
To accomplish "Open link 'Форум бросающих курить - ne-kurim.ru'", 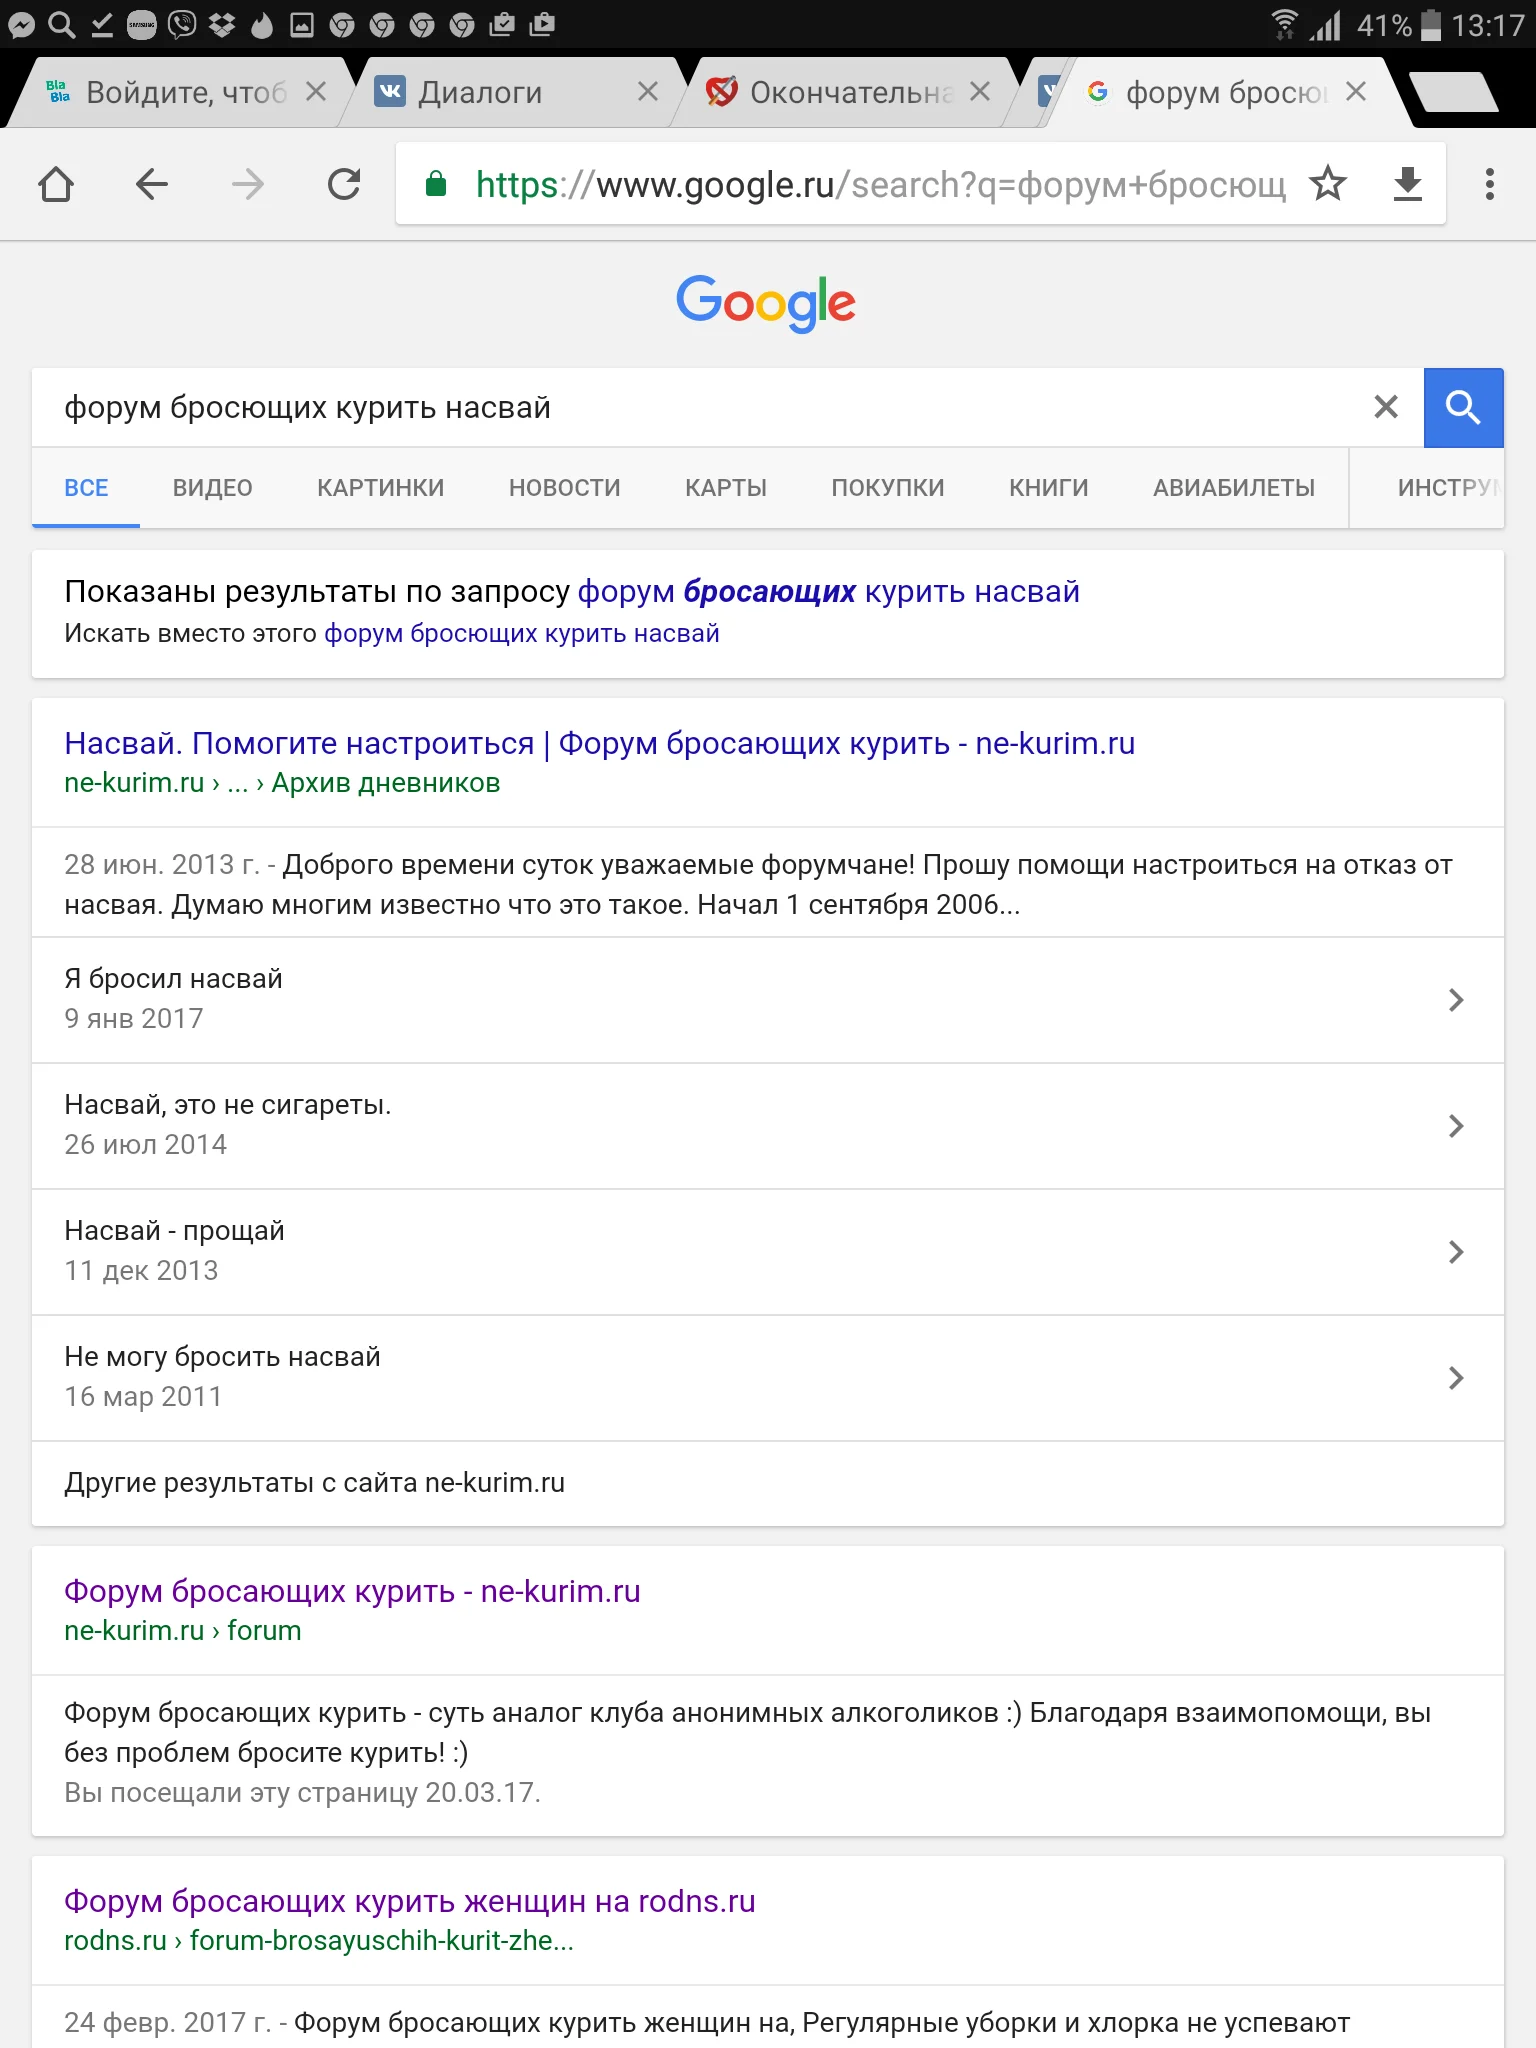I will [x=352, y=1590].
